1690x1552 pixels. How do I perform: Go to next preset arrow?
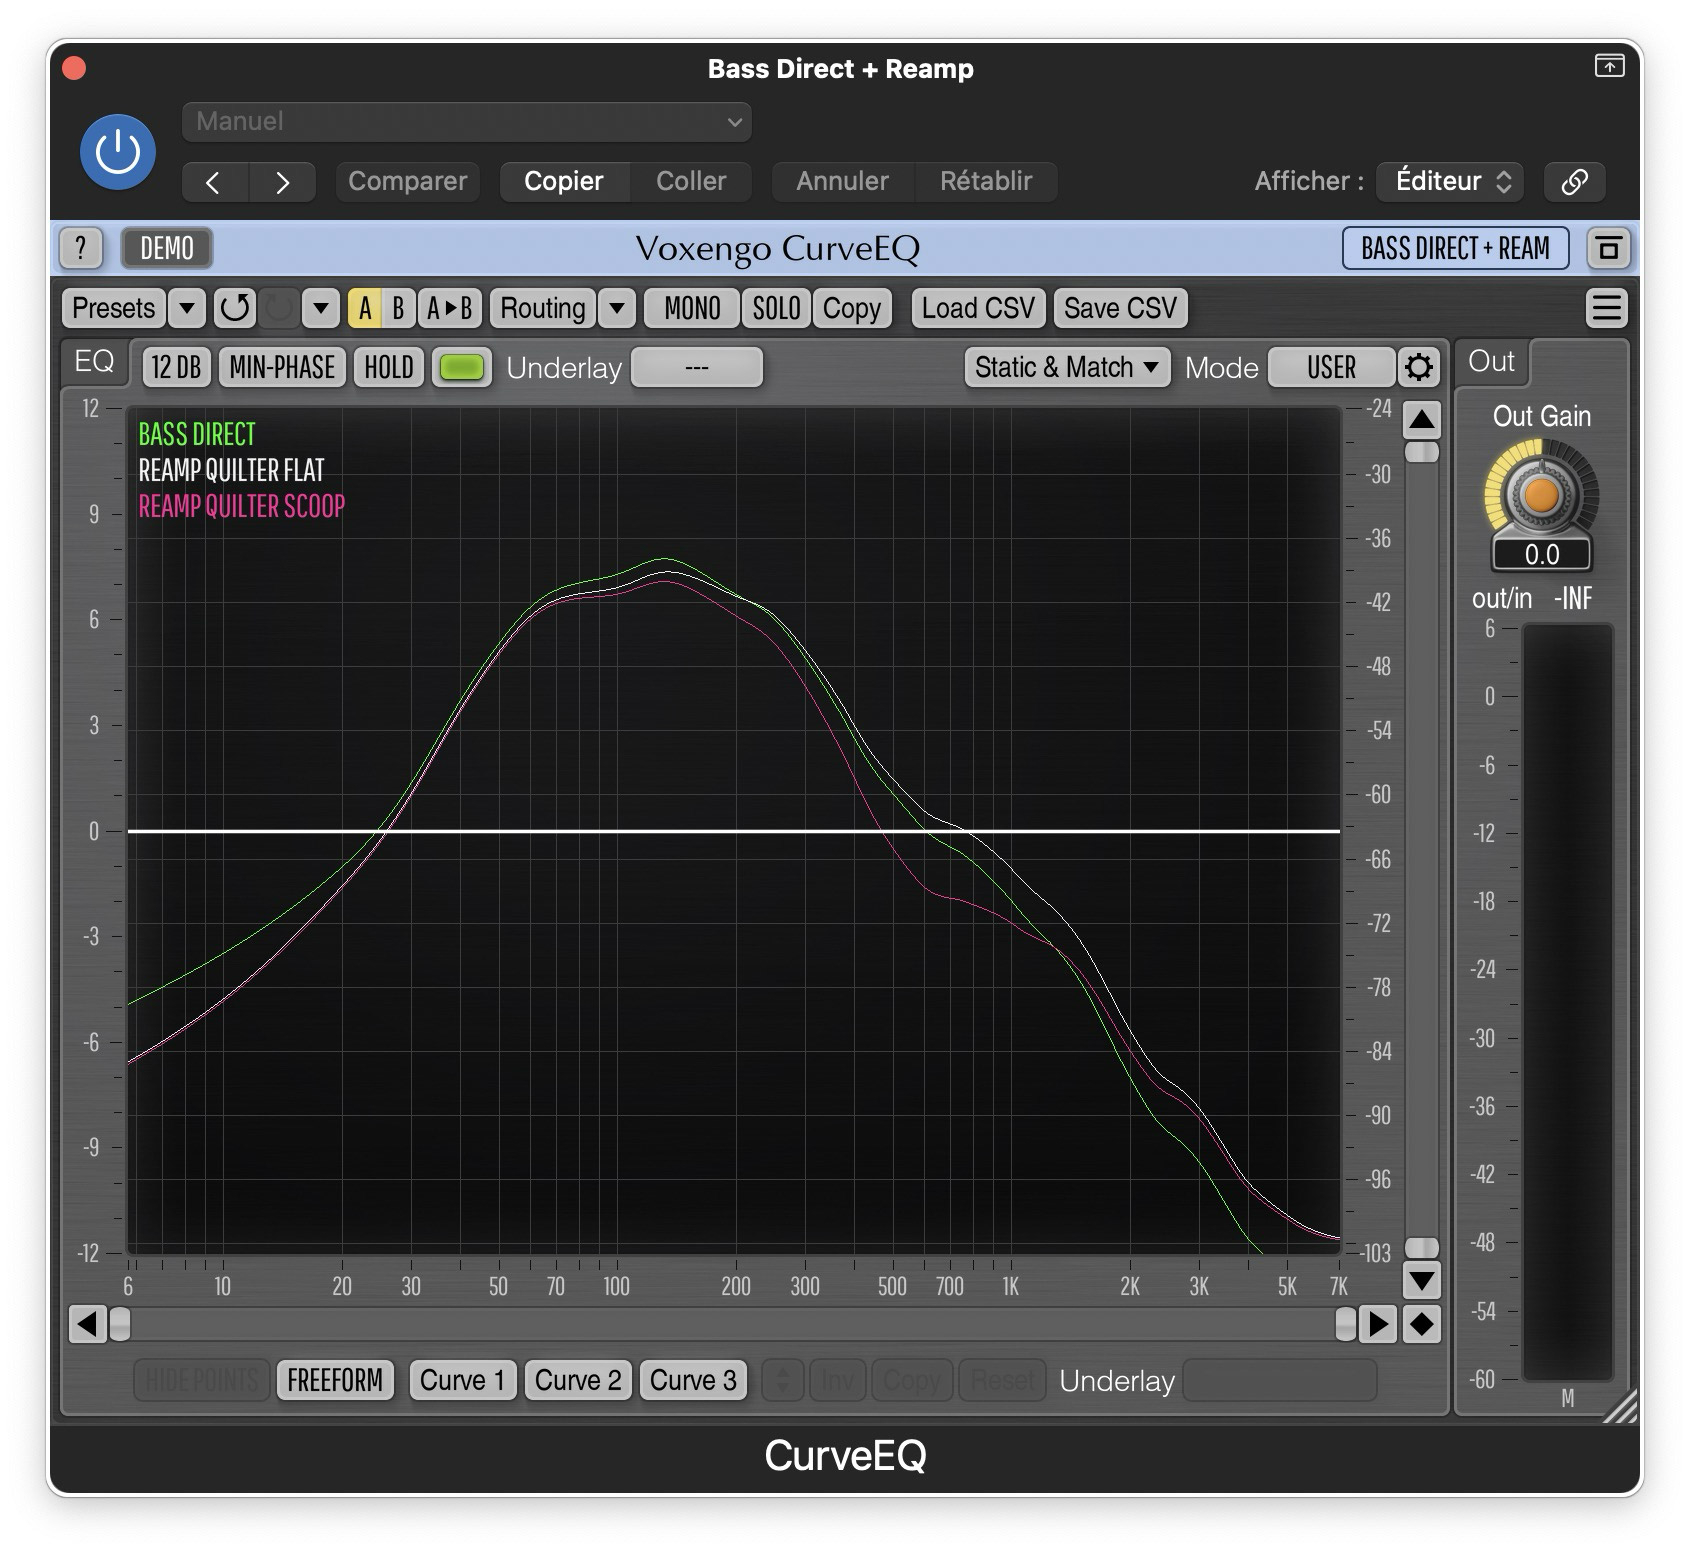click(x=282, y=182)
